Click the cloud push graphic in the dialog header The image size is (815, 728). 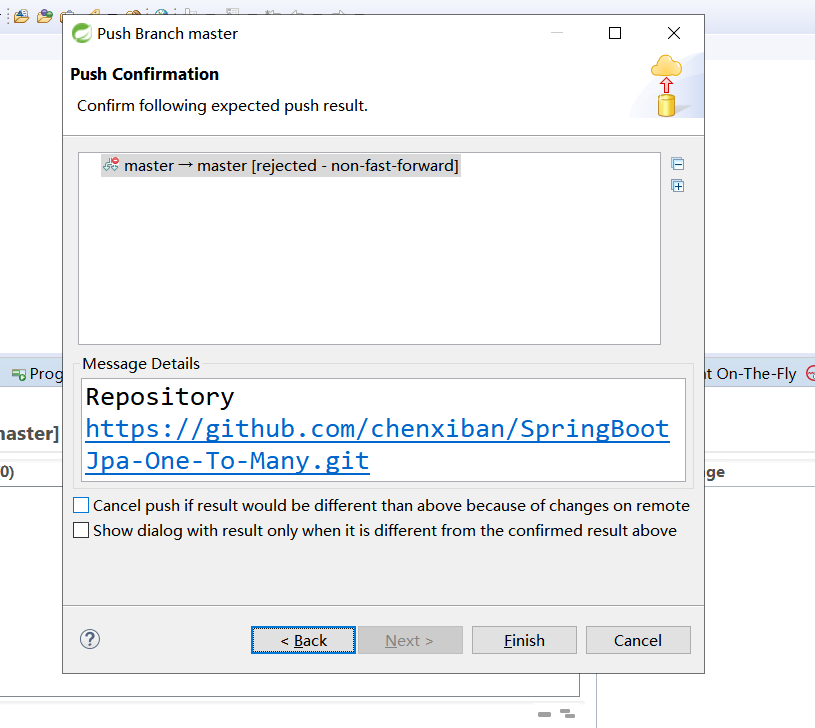665,85
